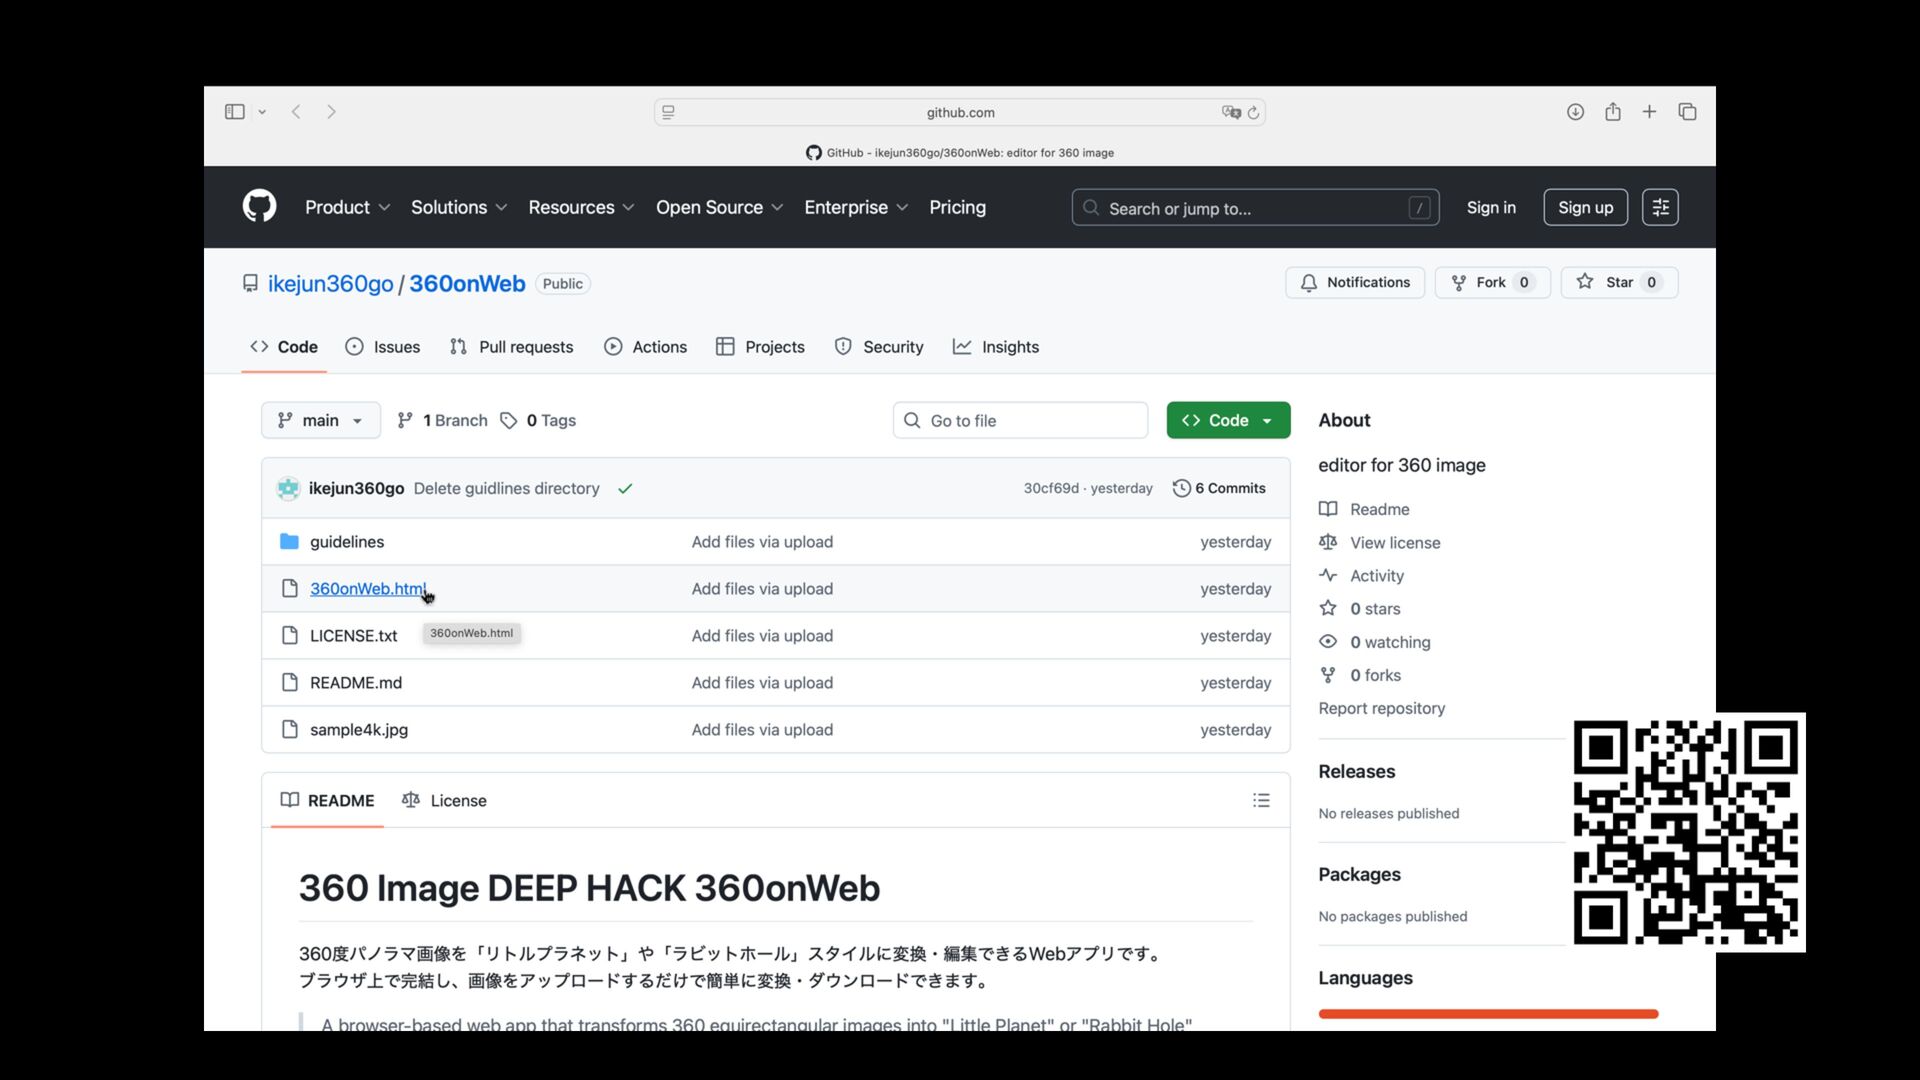The image size is (1920, 1080).
Task: Open the sidebar options chevron in Safari
Action: [262, 112]
